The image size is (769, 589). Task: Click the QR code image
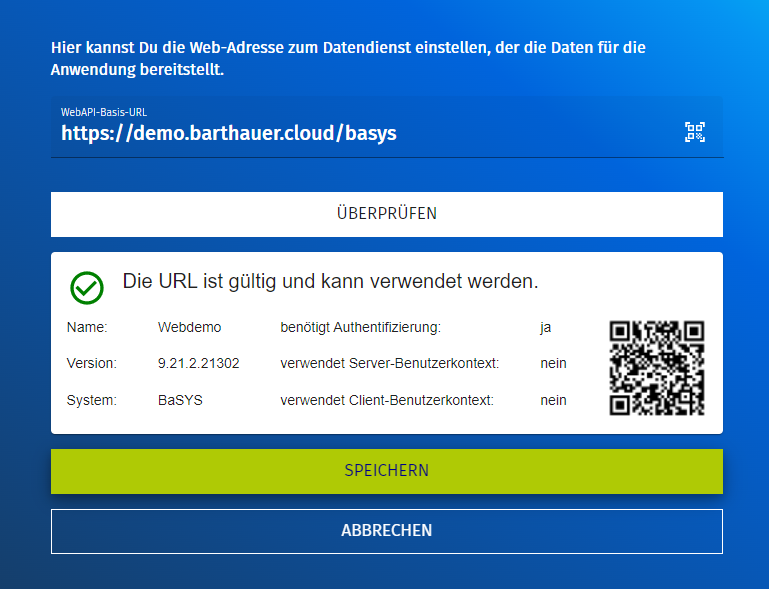(657, 367)
